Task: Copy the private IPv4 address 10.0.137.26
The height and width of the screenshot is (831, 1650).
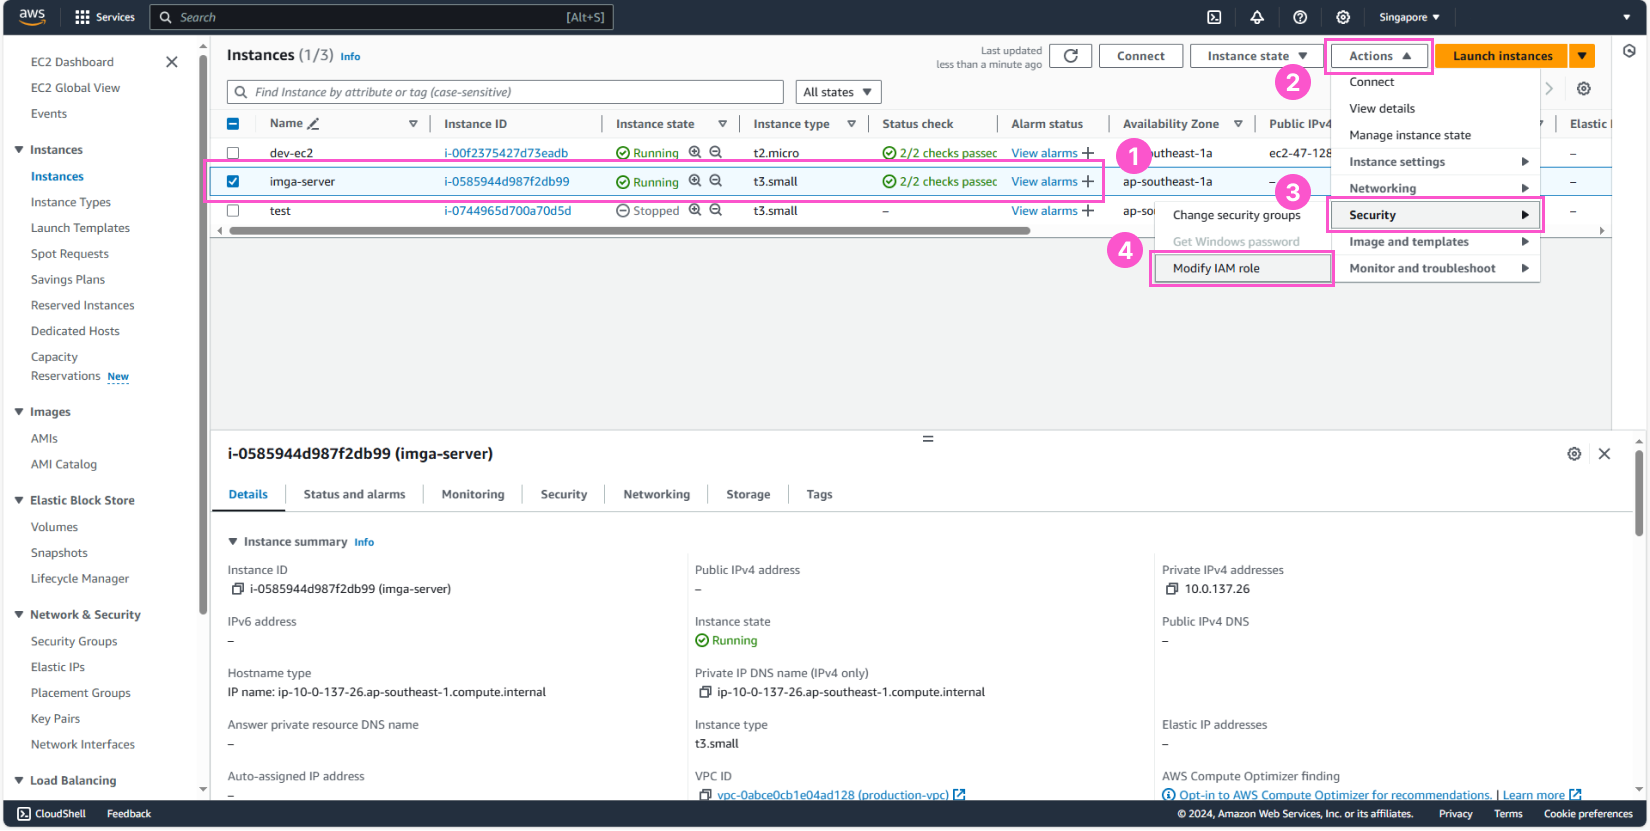Action: click(1172, 589)
